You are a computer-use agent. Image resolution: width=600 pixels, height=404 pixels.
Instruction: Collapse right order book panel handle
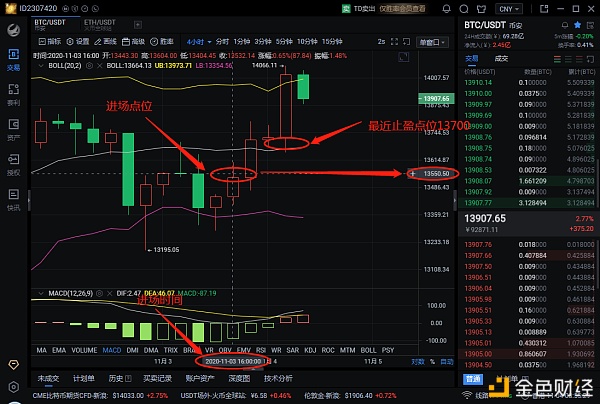coord(455,200)
